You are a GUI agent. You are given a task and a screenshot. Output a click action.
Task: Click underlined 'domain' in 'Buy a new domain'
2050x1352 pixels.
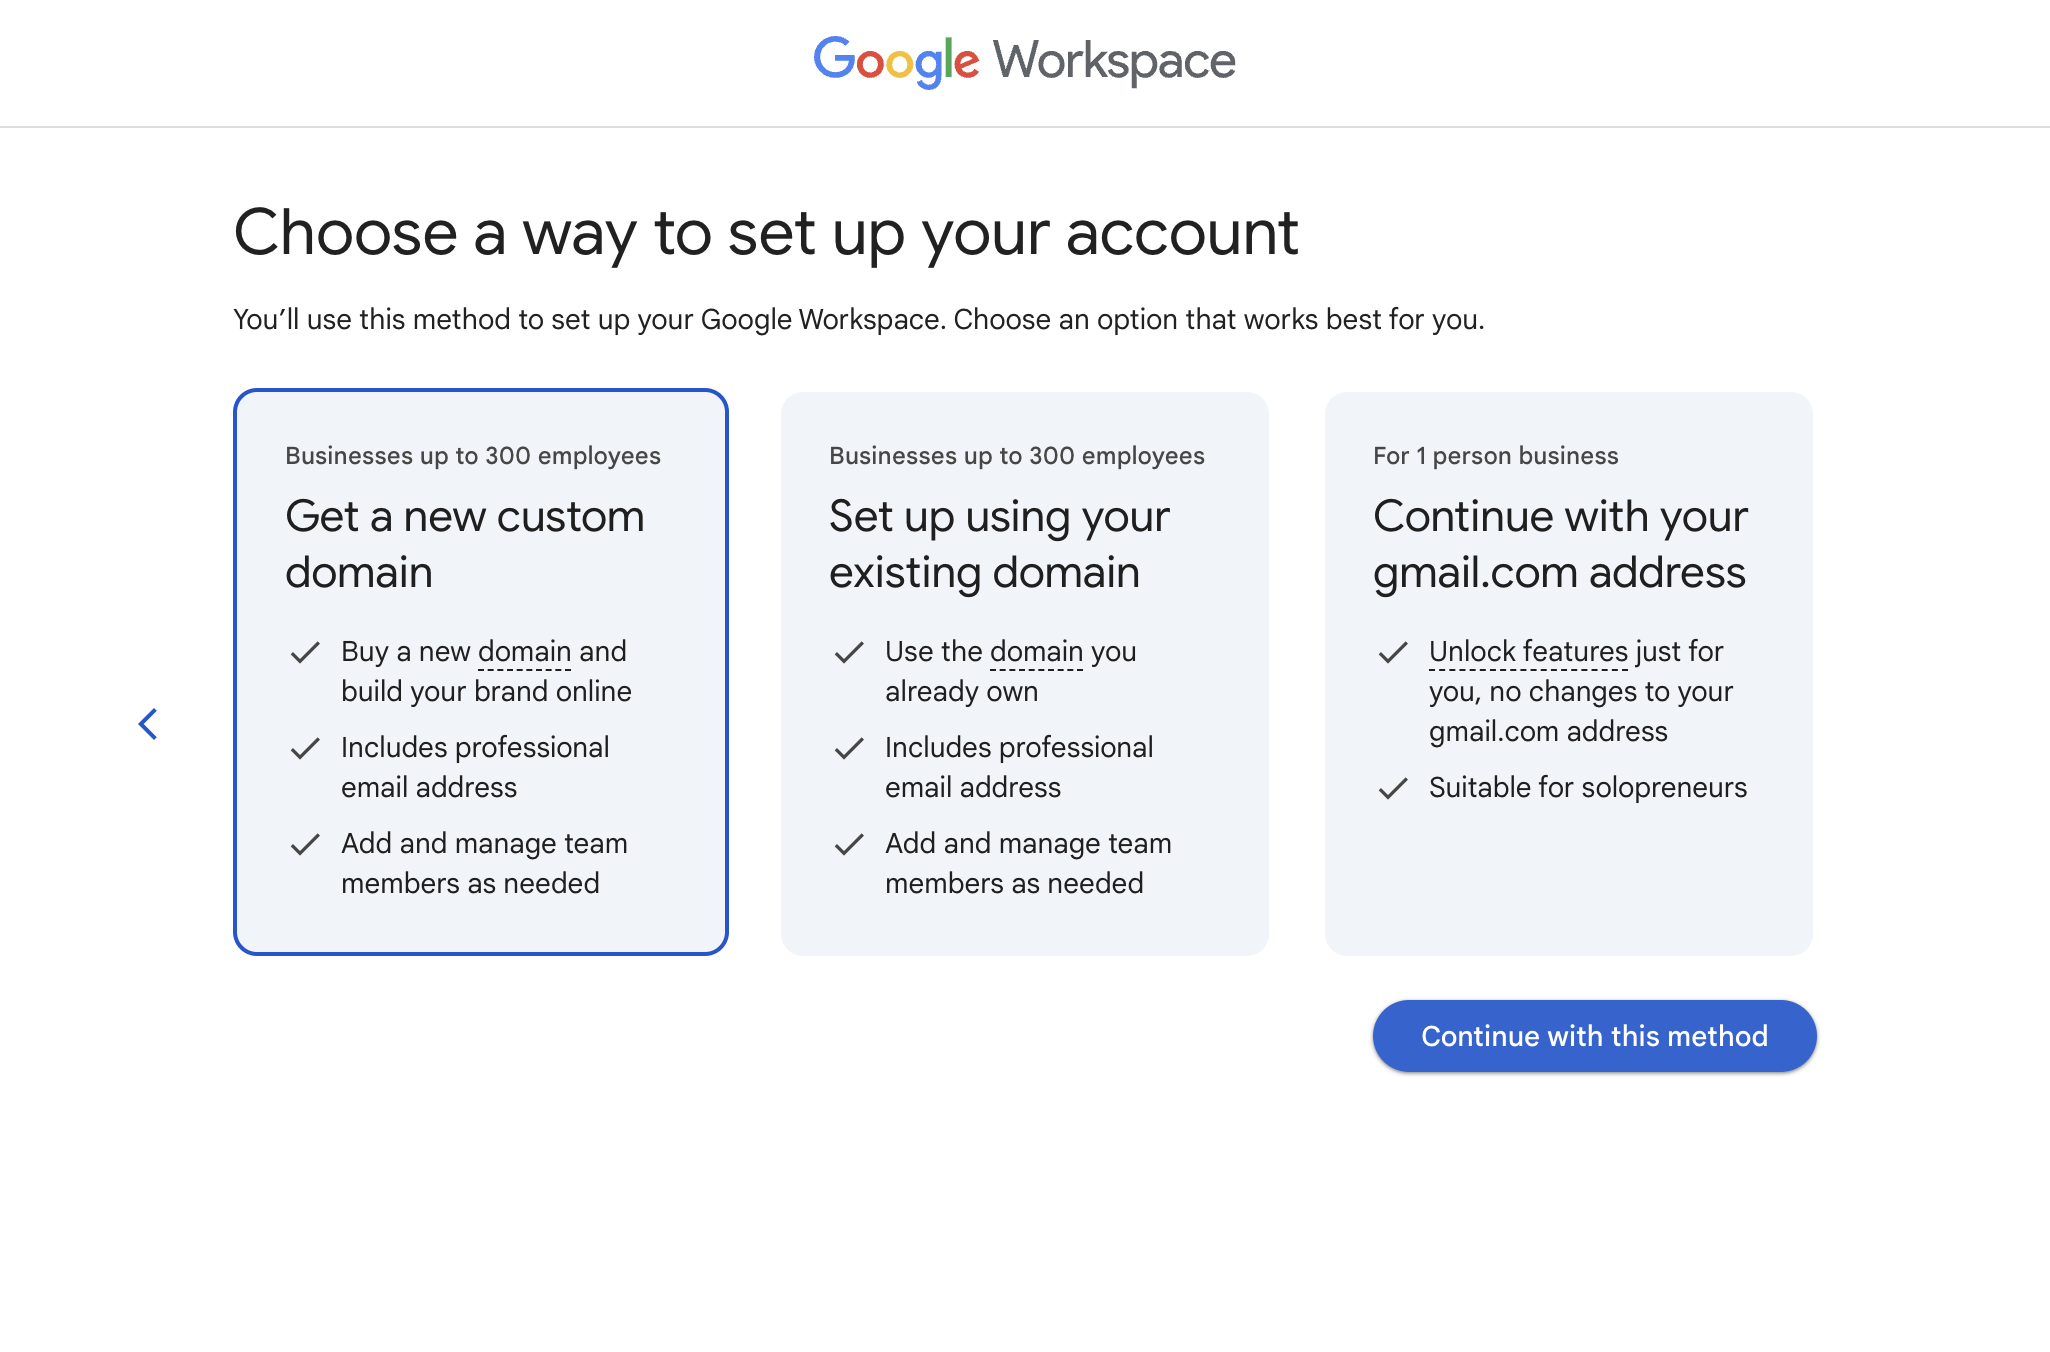click(x=524, y=652)
